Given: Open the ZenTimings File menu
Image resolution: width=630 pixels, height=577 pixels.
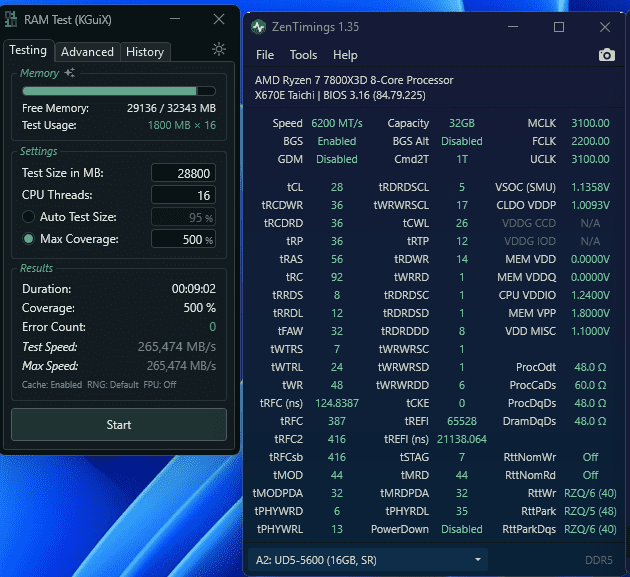Looking at the screenshot, I should pos(265,55).
